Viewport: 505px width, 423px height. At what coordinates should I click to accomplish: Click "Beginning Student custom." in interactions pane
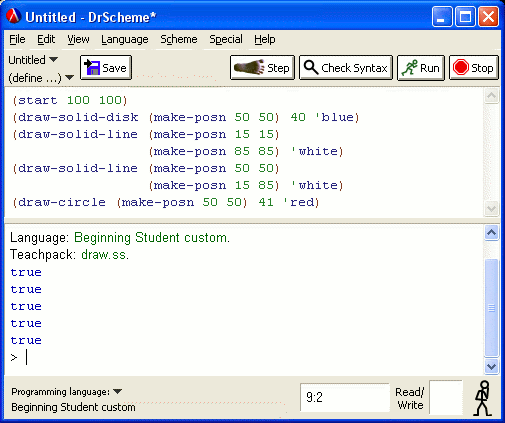point(152,238)
